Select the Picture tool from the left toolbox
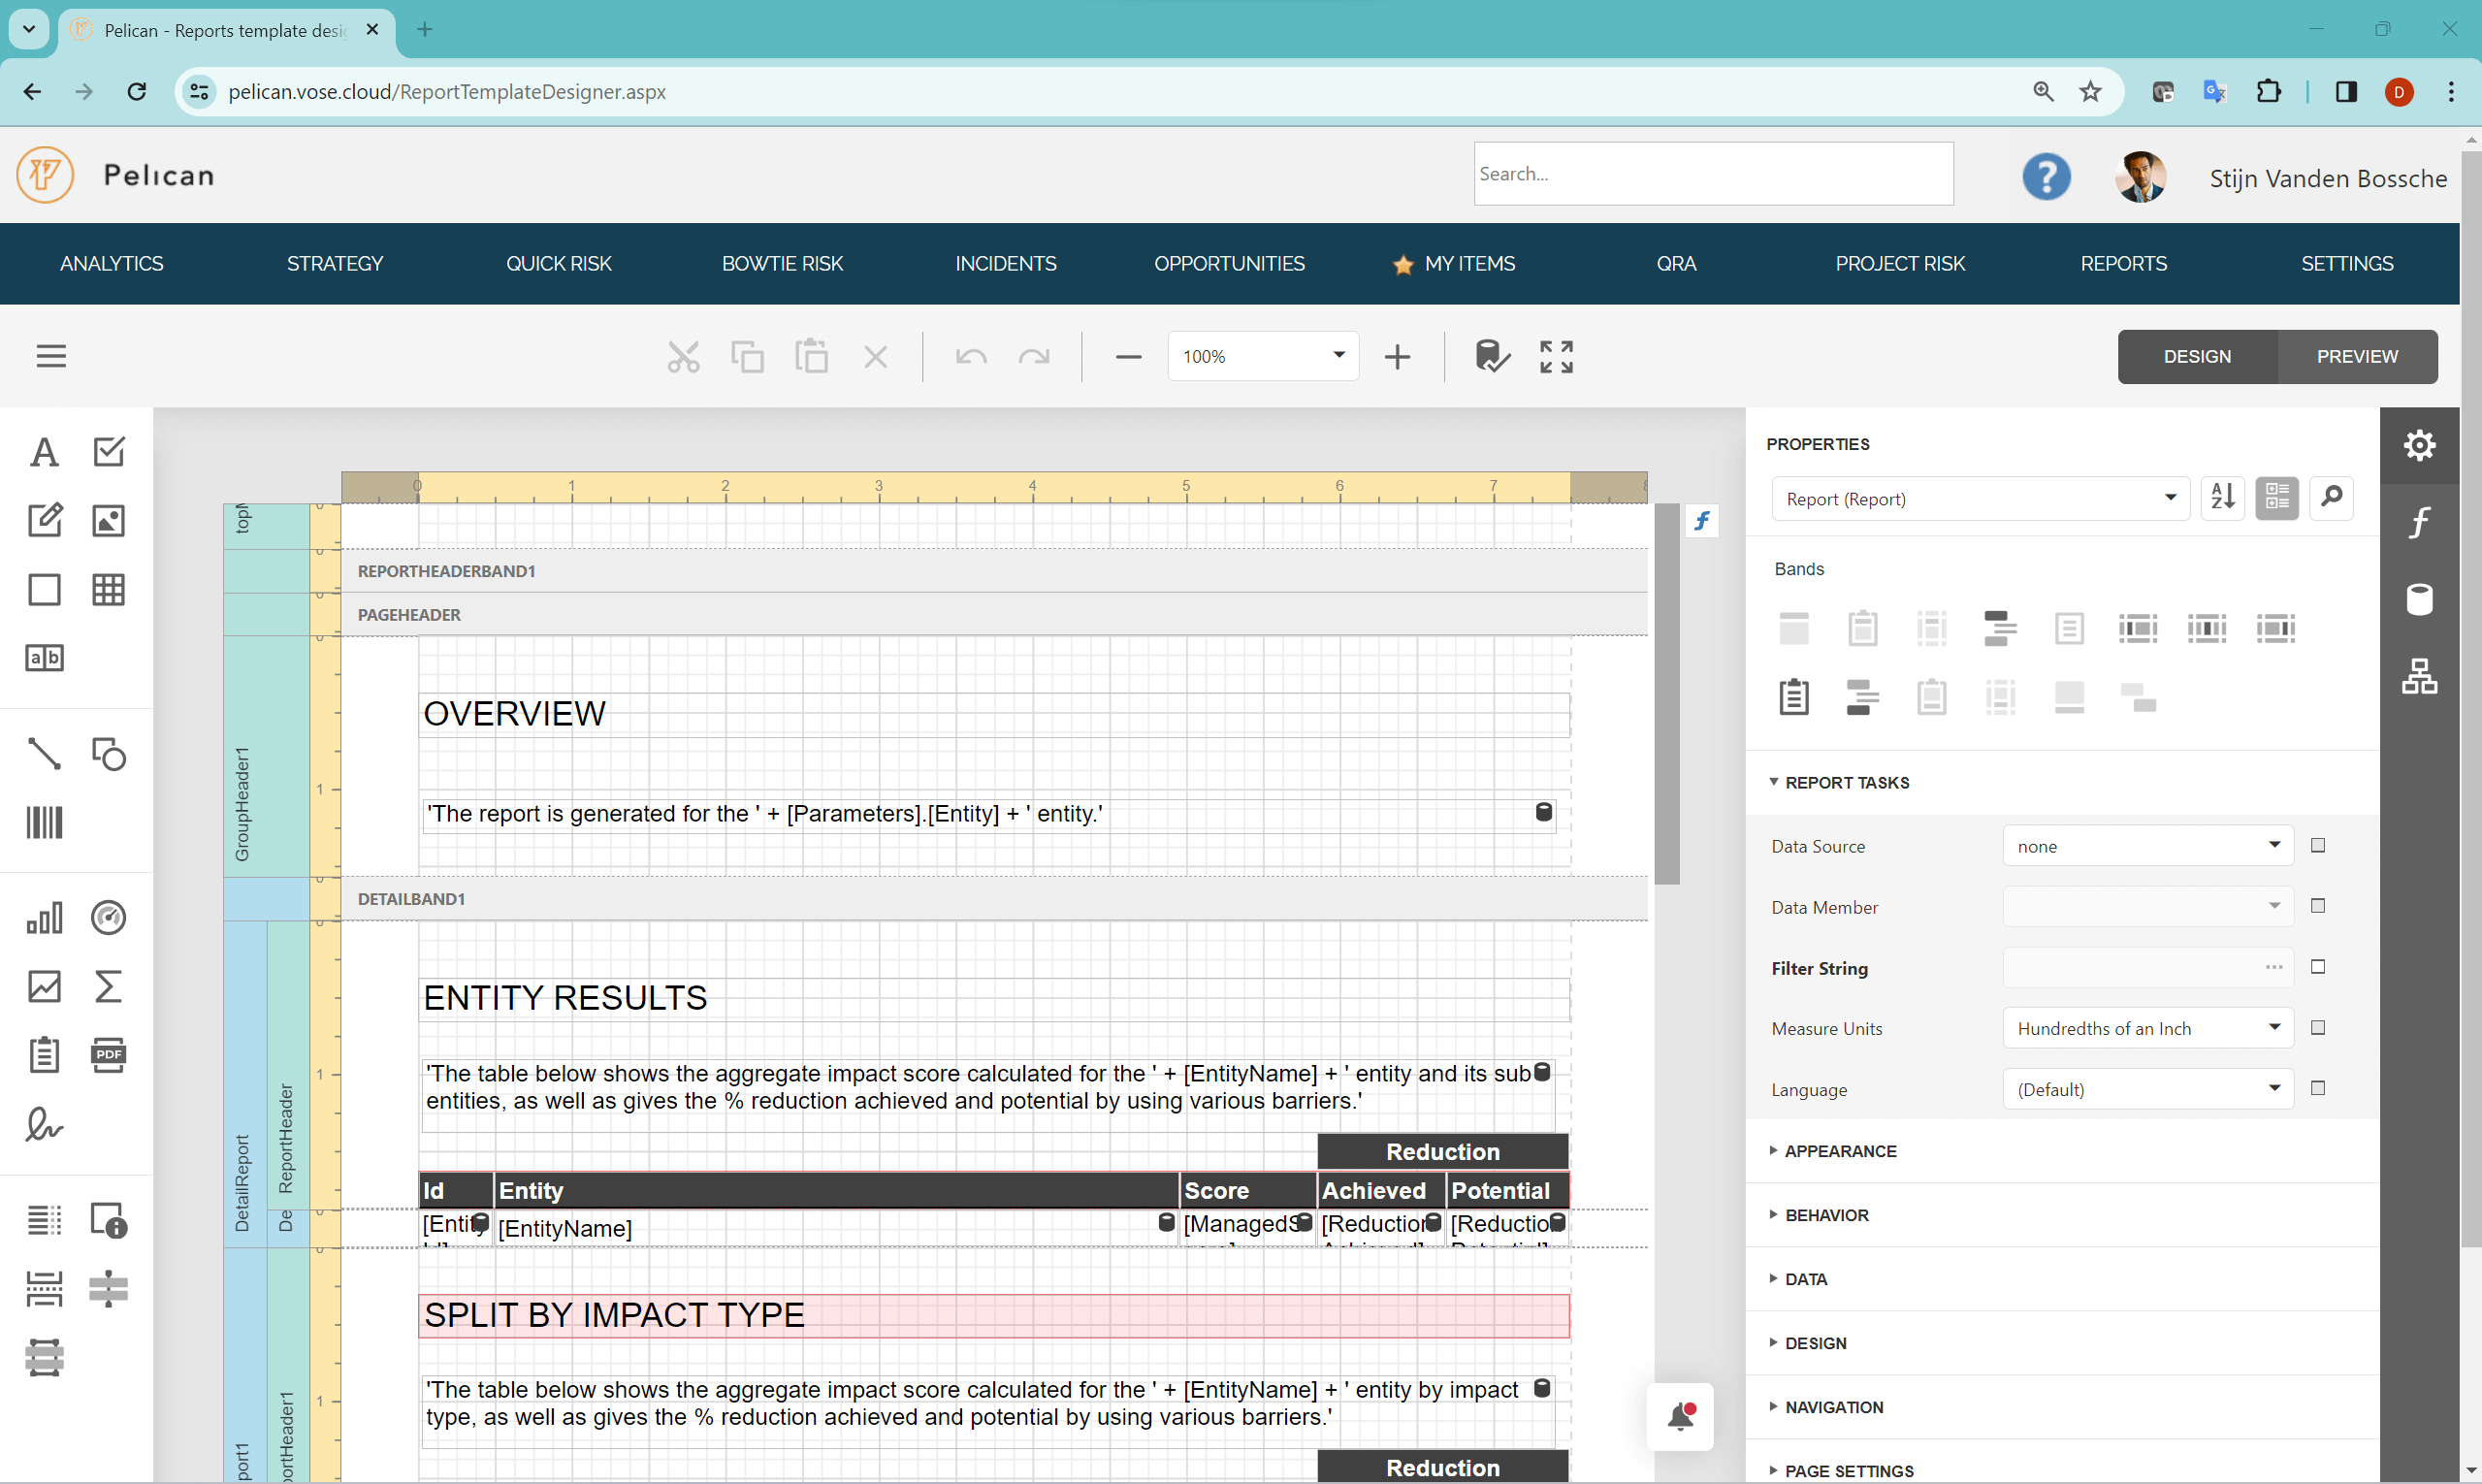Image resolution: width=2482 pixels, height=1484 pixels. (108, 520)
